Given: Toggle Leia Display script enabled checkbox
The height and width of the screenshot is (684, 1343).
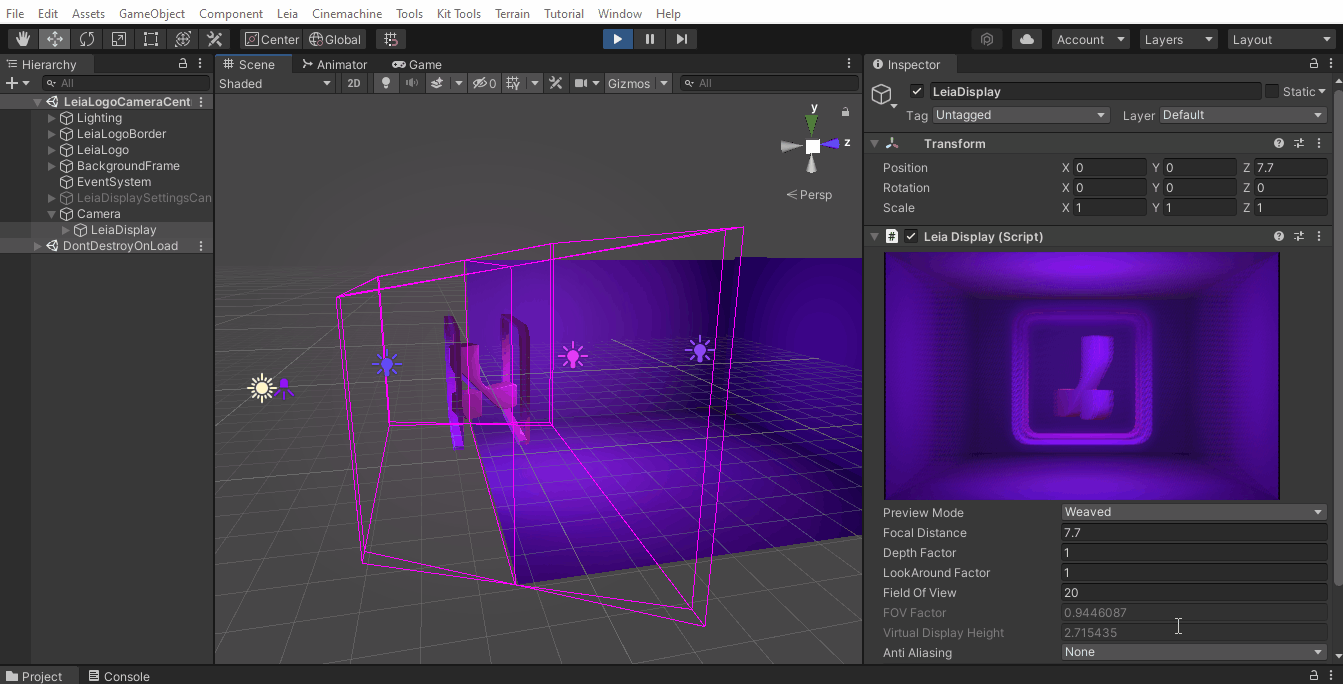Looking at the screenshot, I should (x=911, y=236).
